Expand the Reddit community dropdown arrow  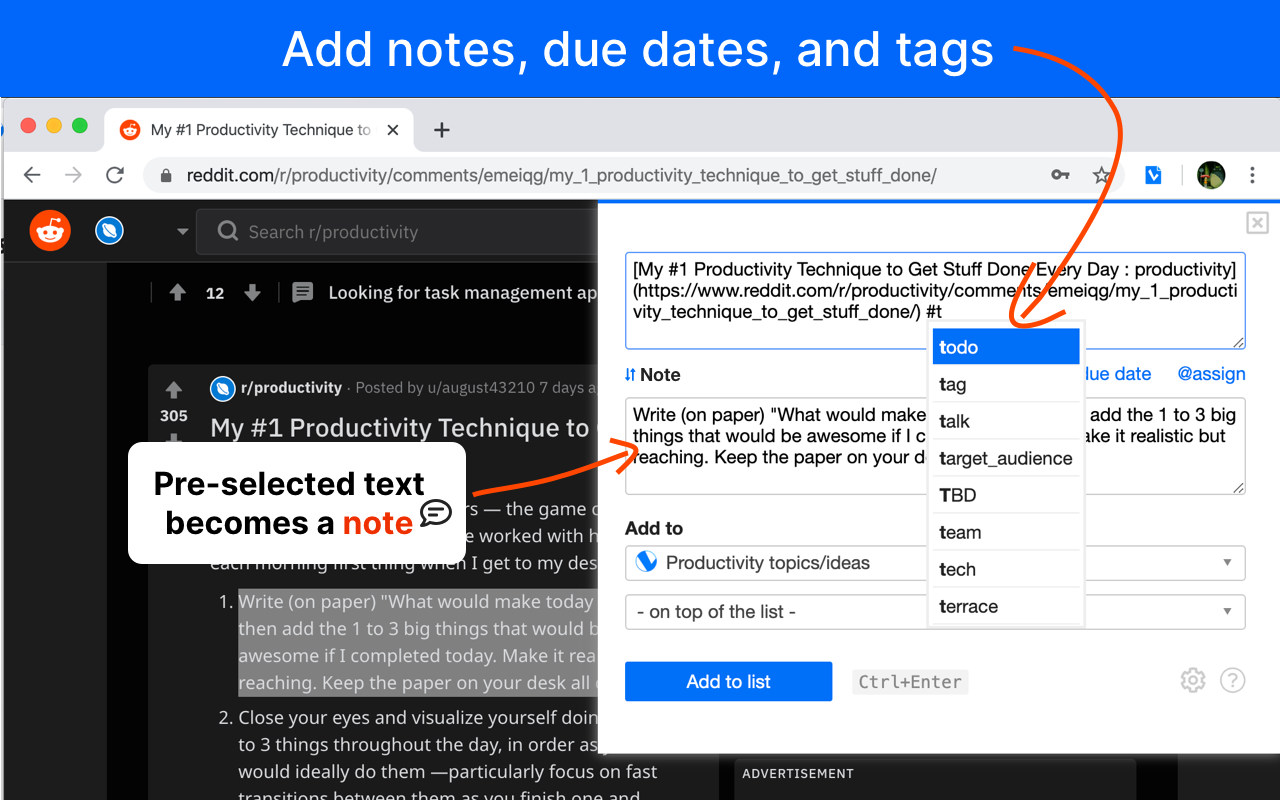coord(182,232)
